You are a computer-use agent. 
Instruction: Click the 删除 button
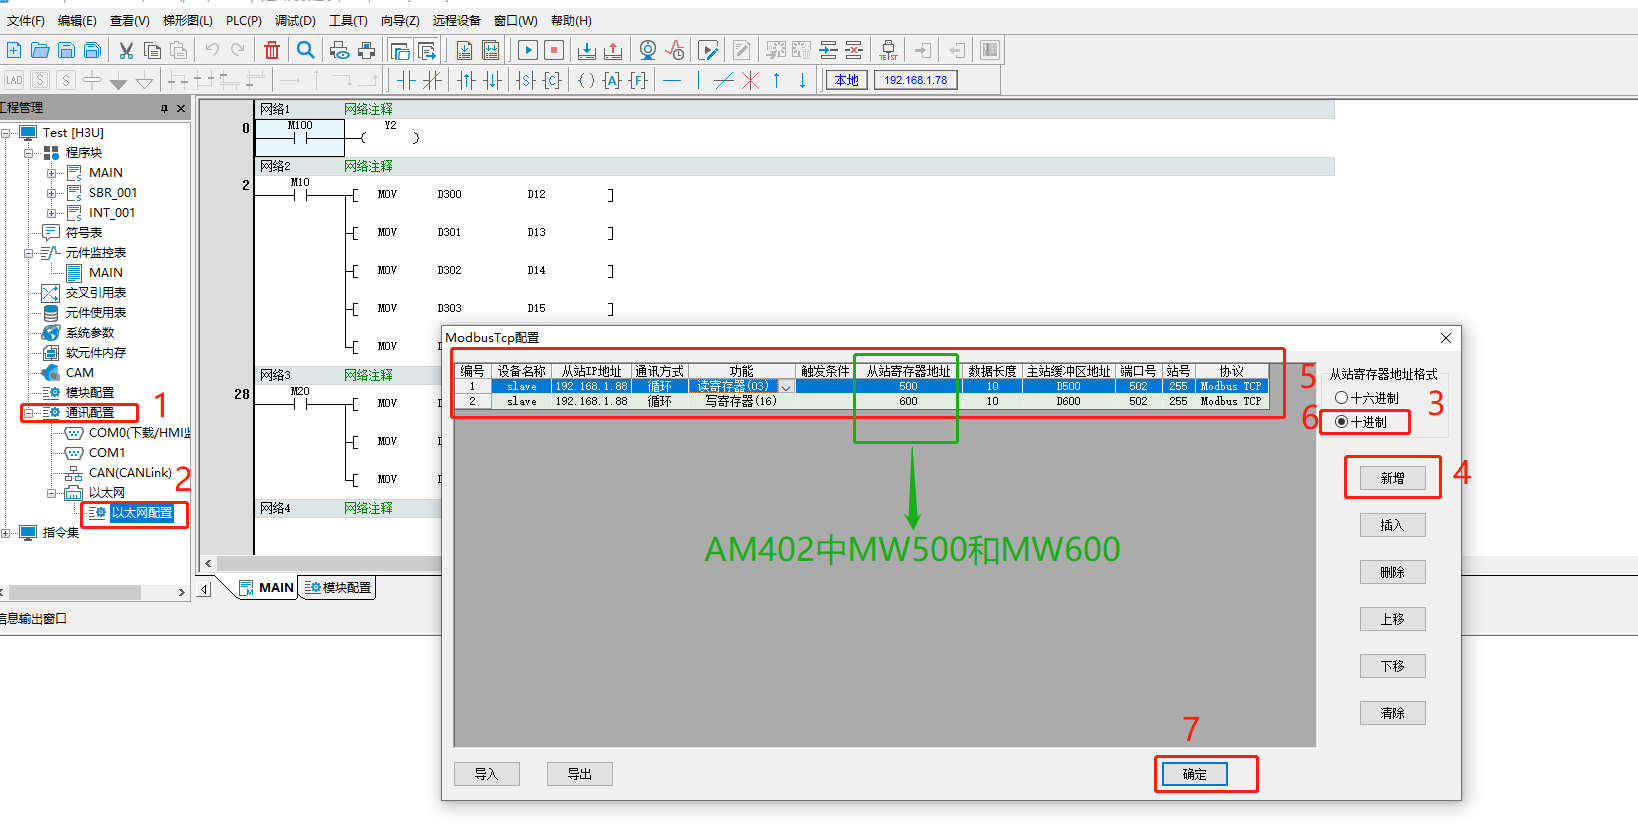point(1392,572)
